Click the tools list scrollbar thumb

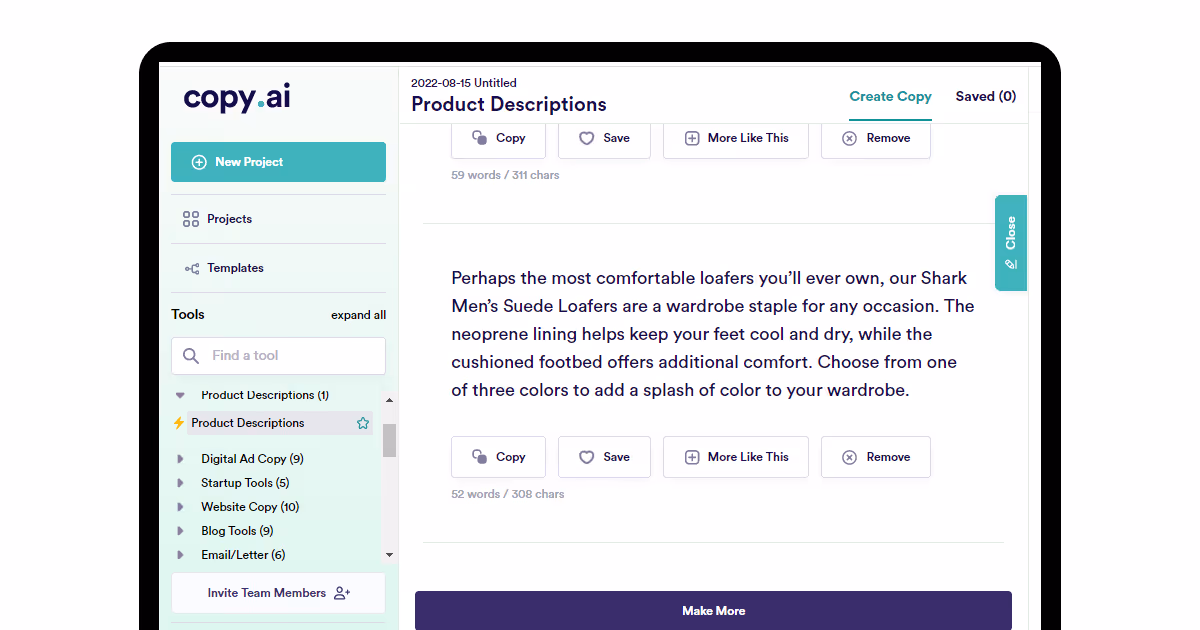pyautogui.click(x=389, y=440)
